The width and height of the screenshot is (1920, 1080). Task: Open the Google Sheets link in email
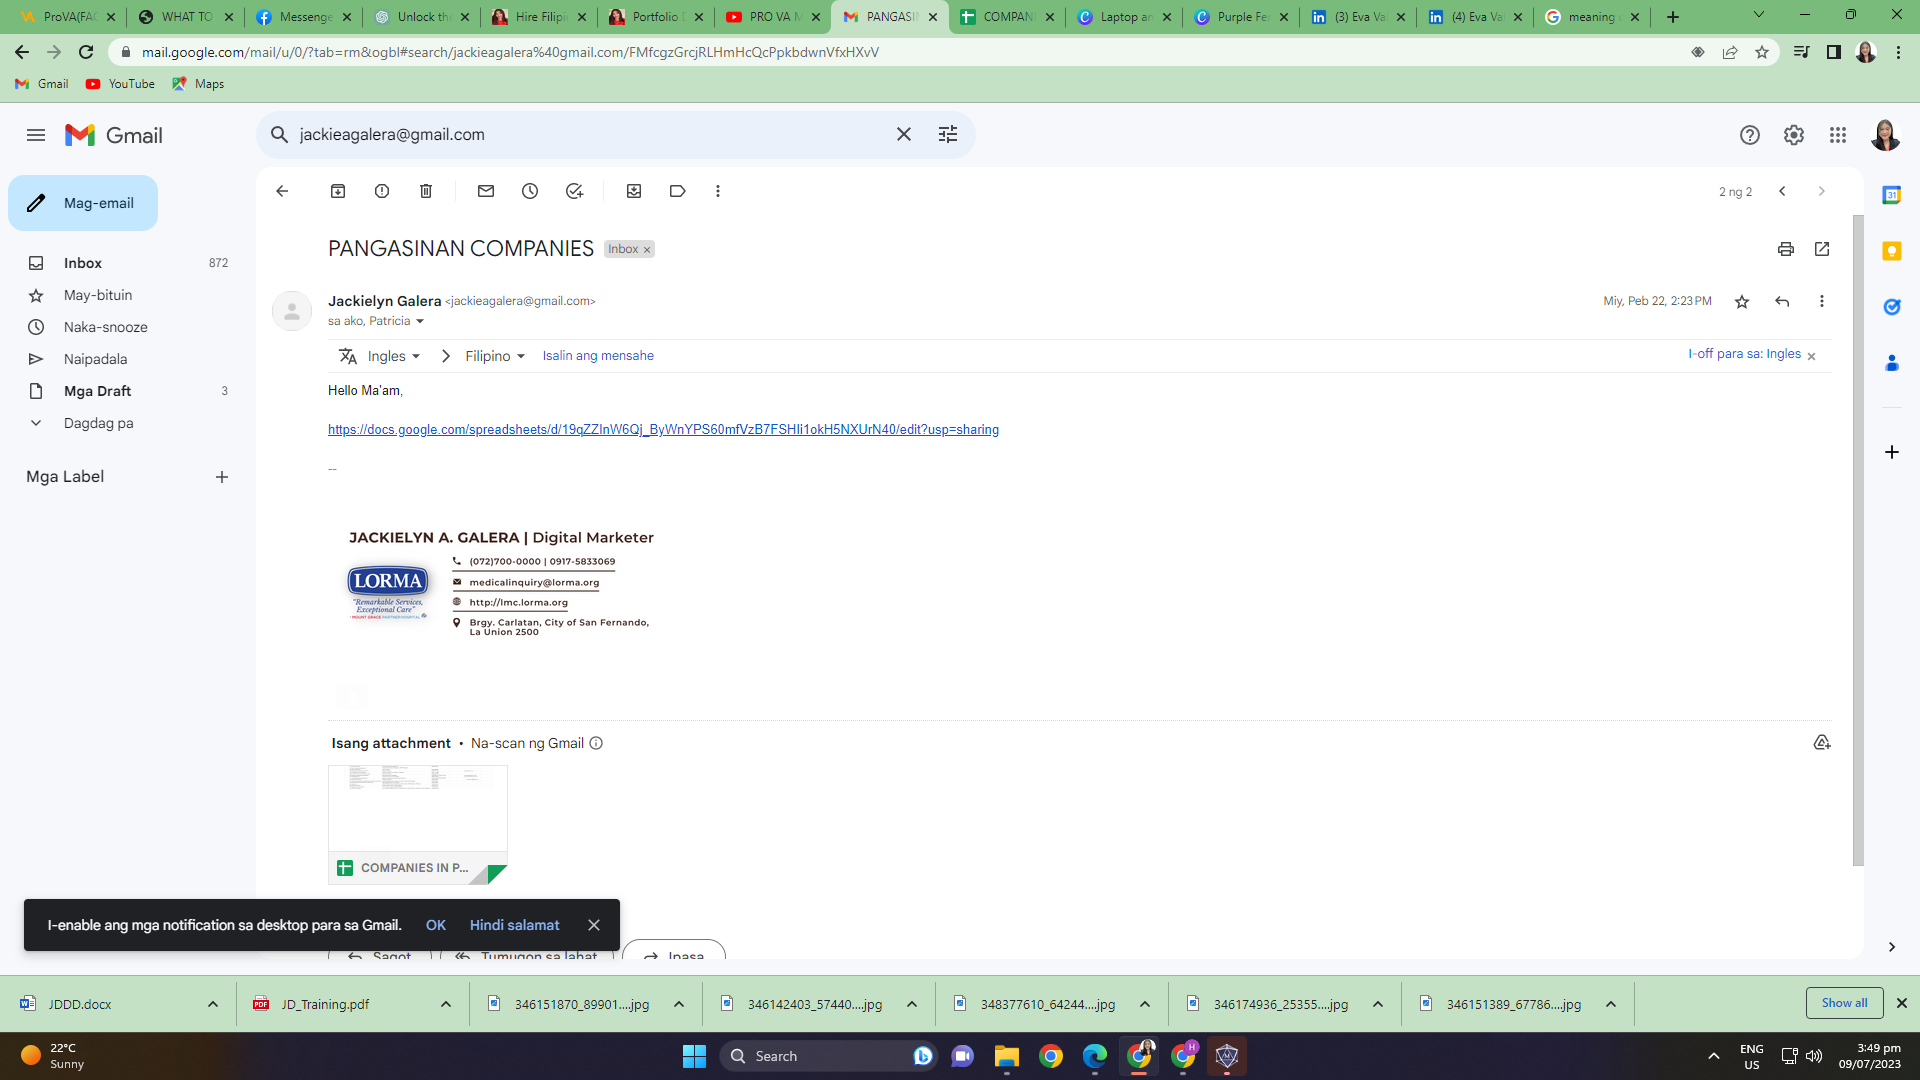click(663, 430)
